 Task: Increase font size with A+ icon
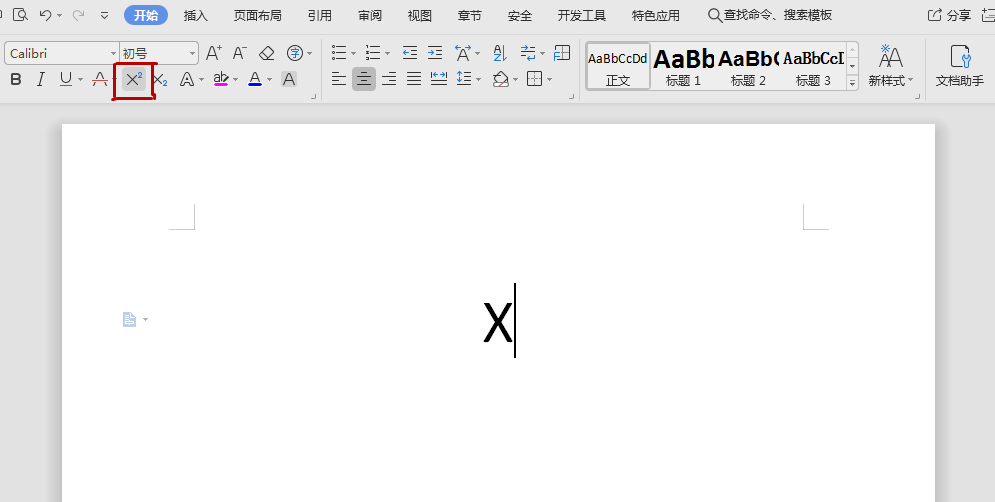point(214,53)
